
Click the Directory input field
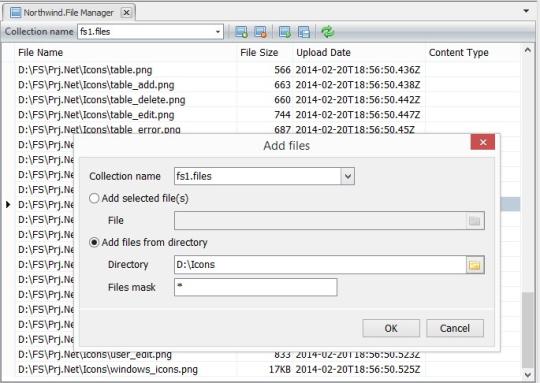pos(320,265)
